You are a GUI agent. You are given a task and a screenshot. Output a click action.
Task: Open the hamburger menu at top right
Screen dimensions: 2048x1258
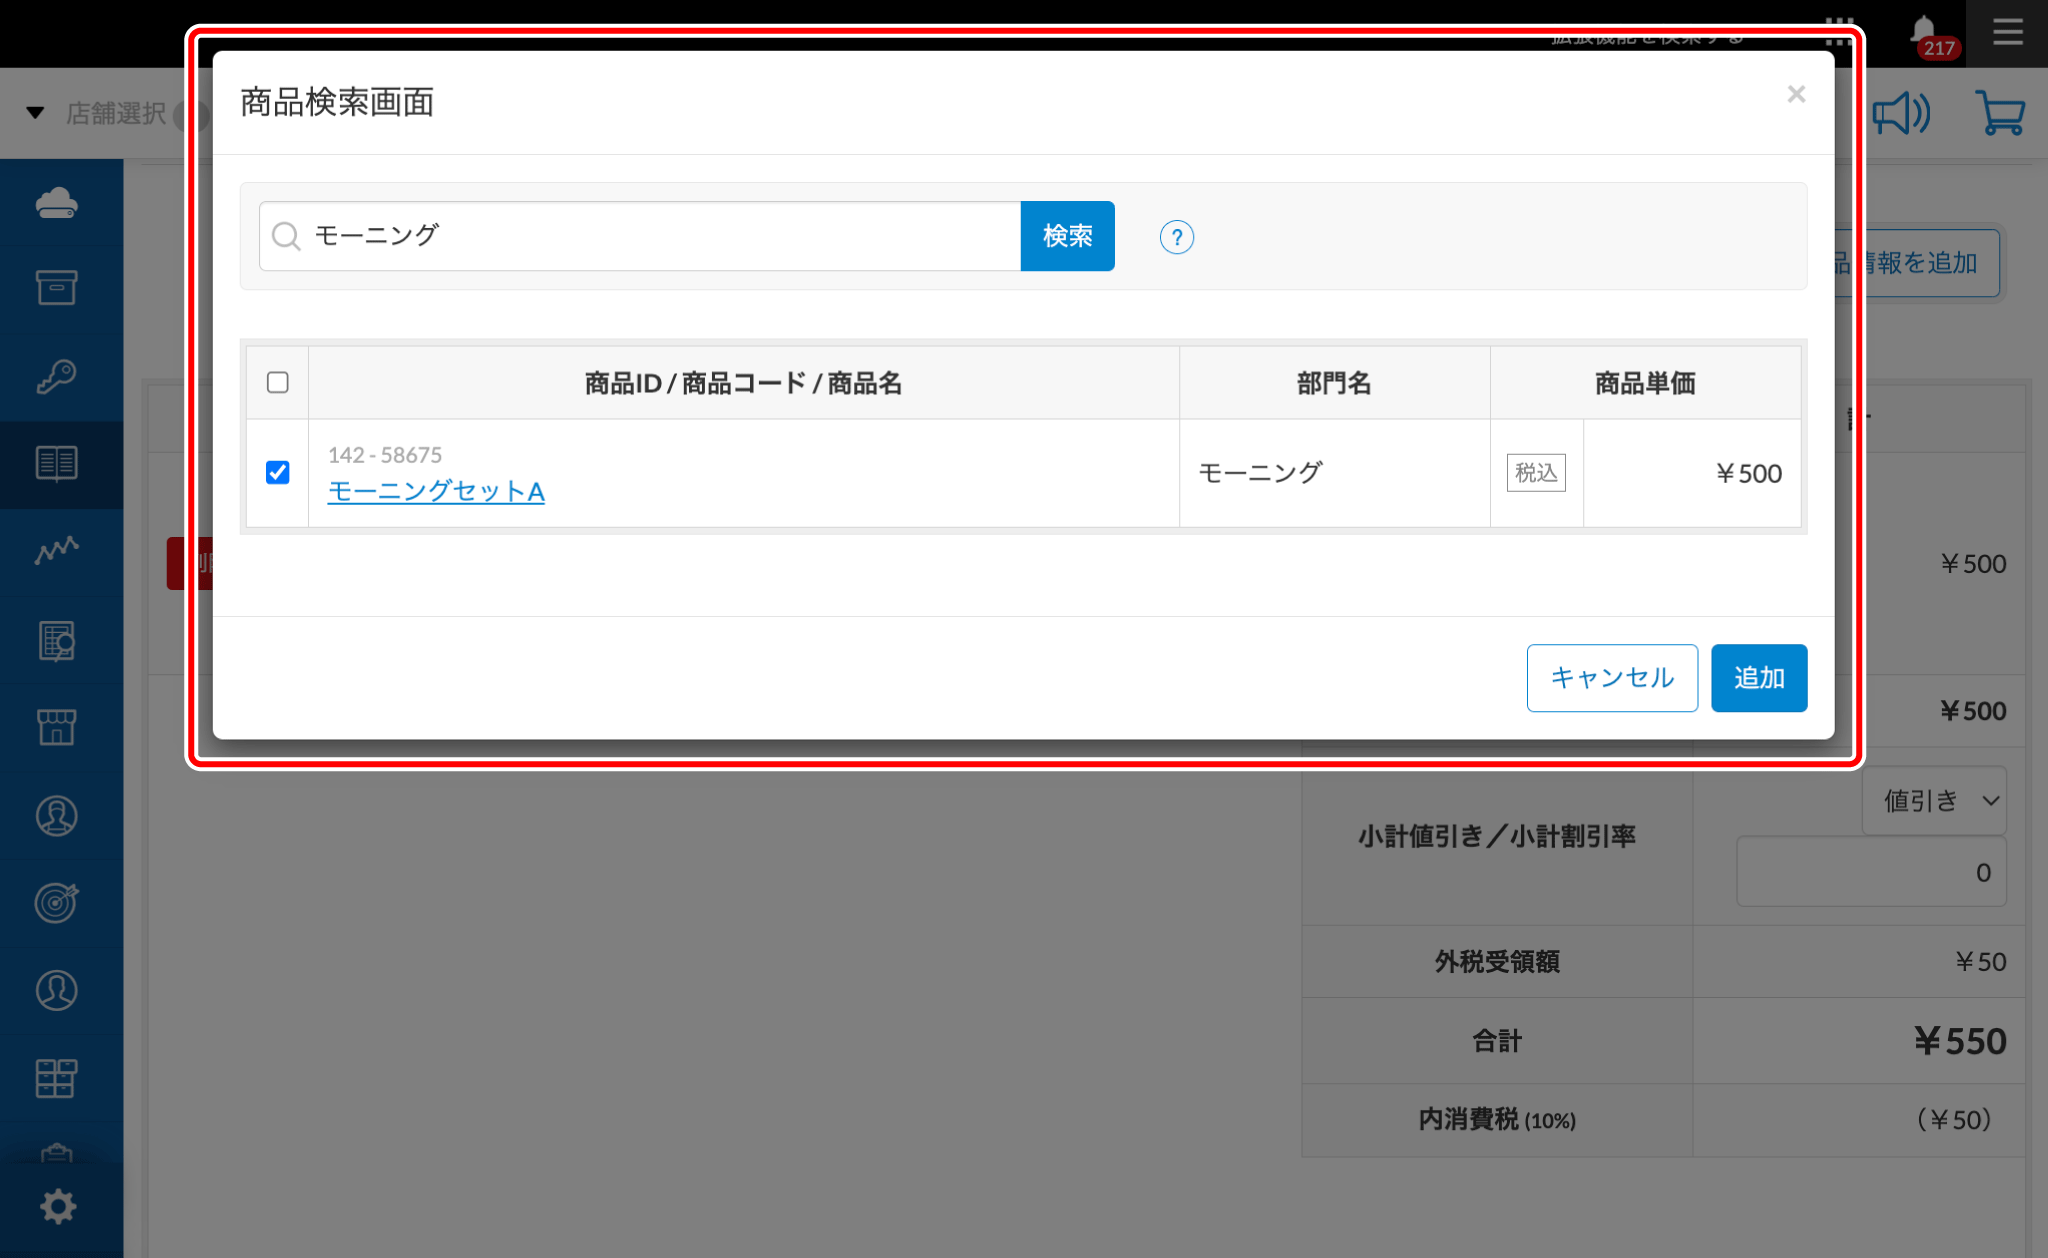point(2007,33)
